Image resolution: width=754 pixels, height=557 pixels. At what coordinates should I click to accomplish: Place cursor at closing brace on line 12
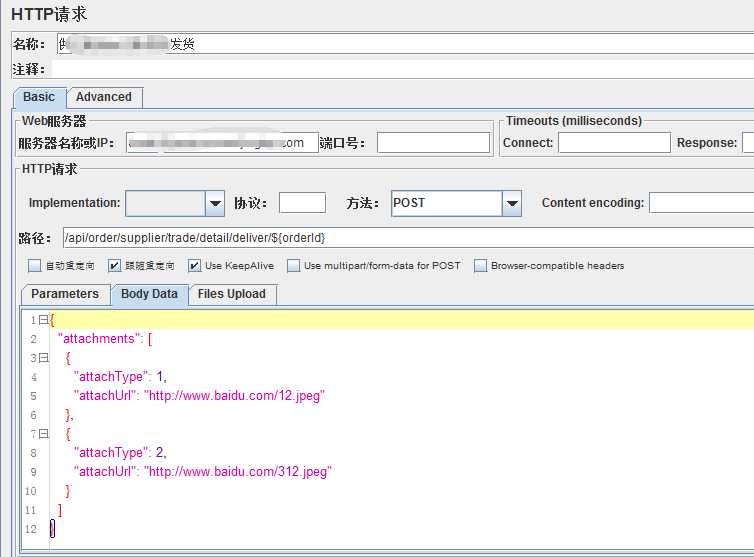(52, 529)
